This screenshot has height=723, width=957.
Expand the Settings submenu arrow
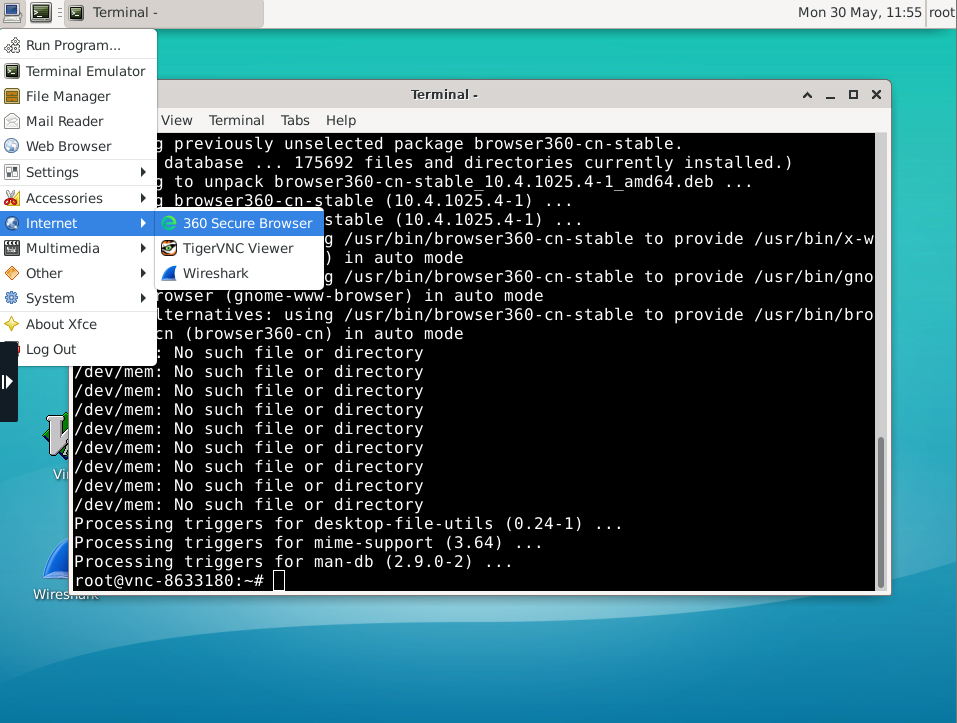(x=143, y=172)
